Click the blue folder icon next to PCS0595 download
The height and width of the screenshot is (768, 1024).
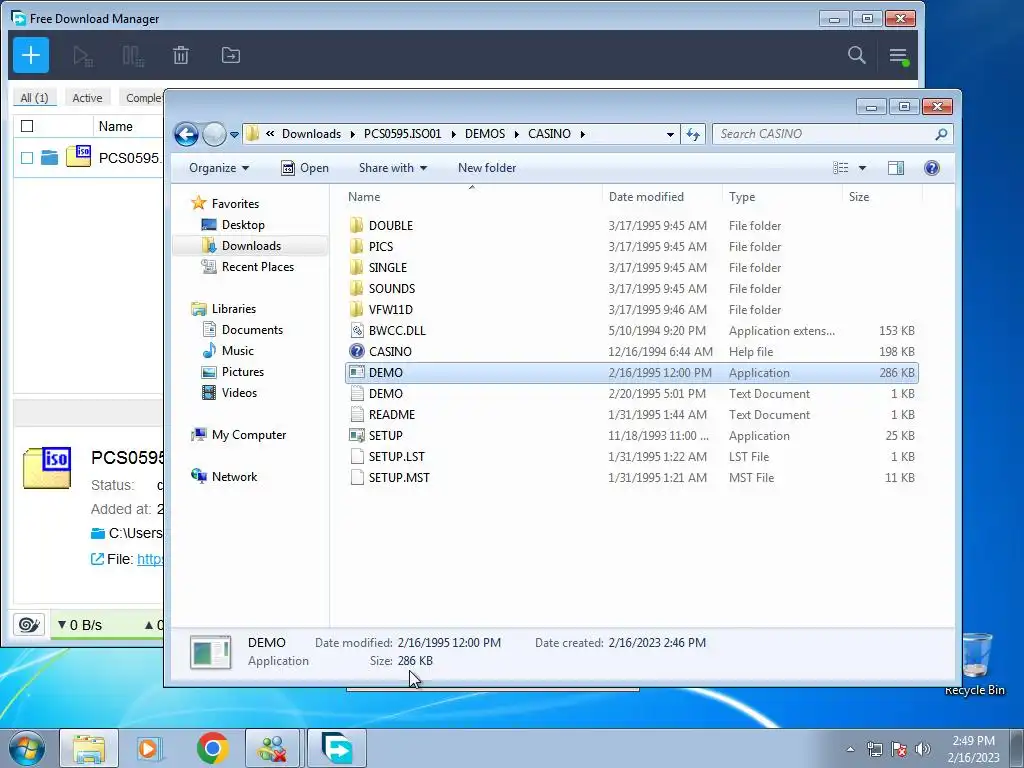(x=49, y=157)
